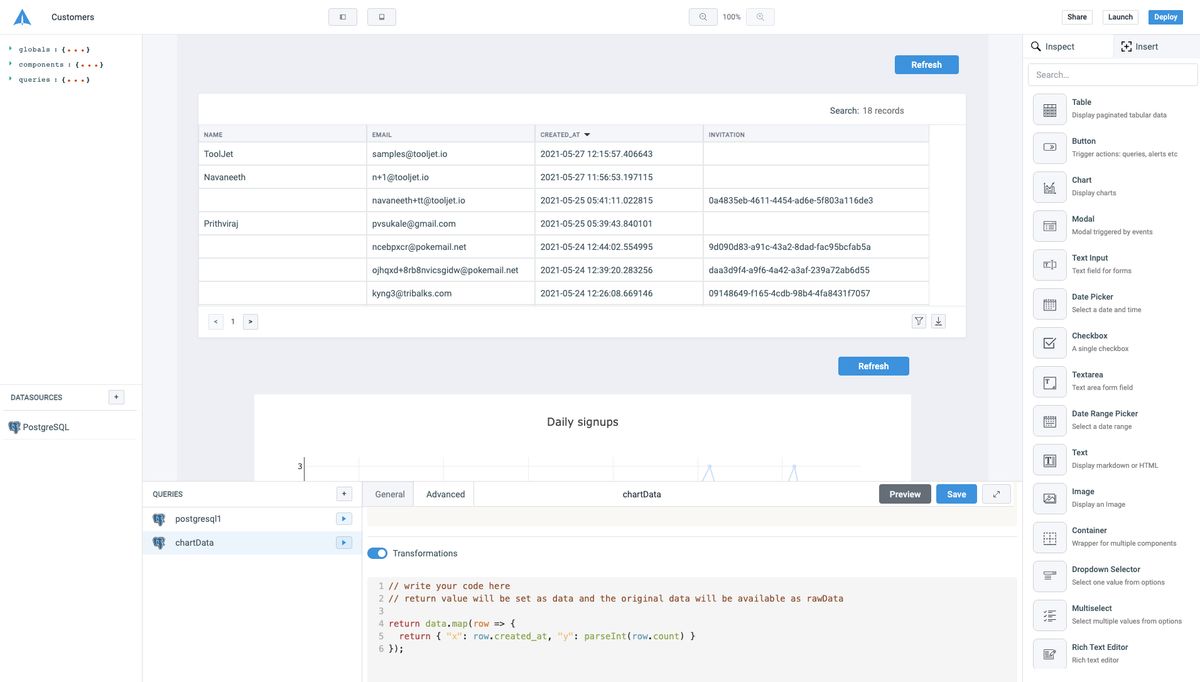Click the widget Search input field

click(x=1111, y=75)
